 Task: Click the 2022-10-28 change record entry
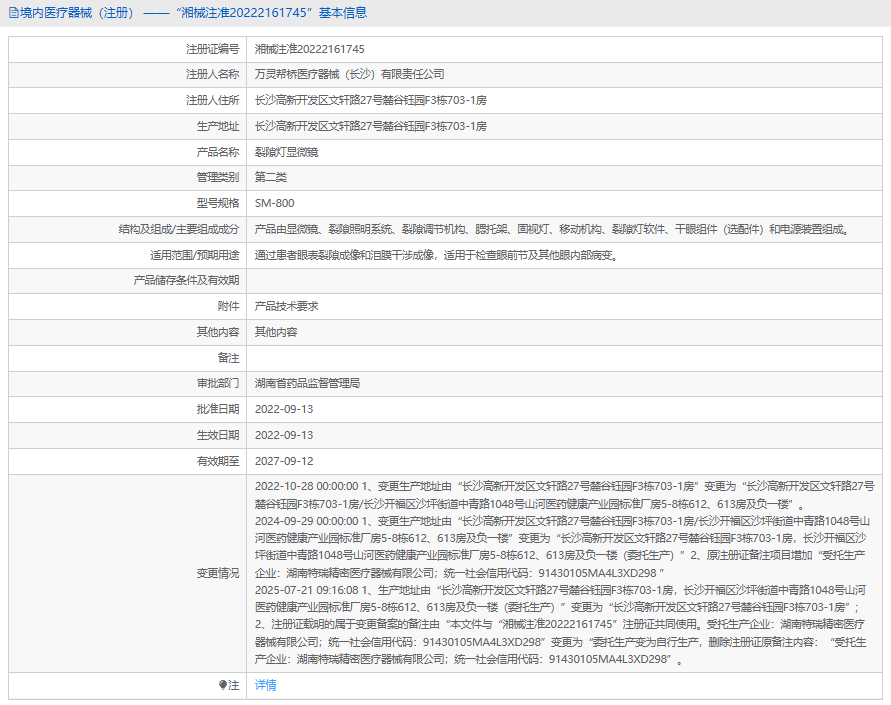coord(564,495)
